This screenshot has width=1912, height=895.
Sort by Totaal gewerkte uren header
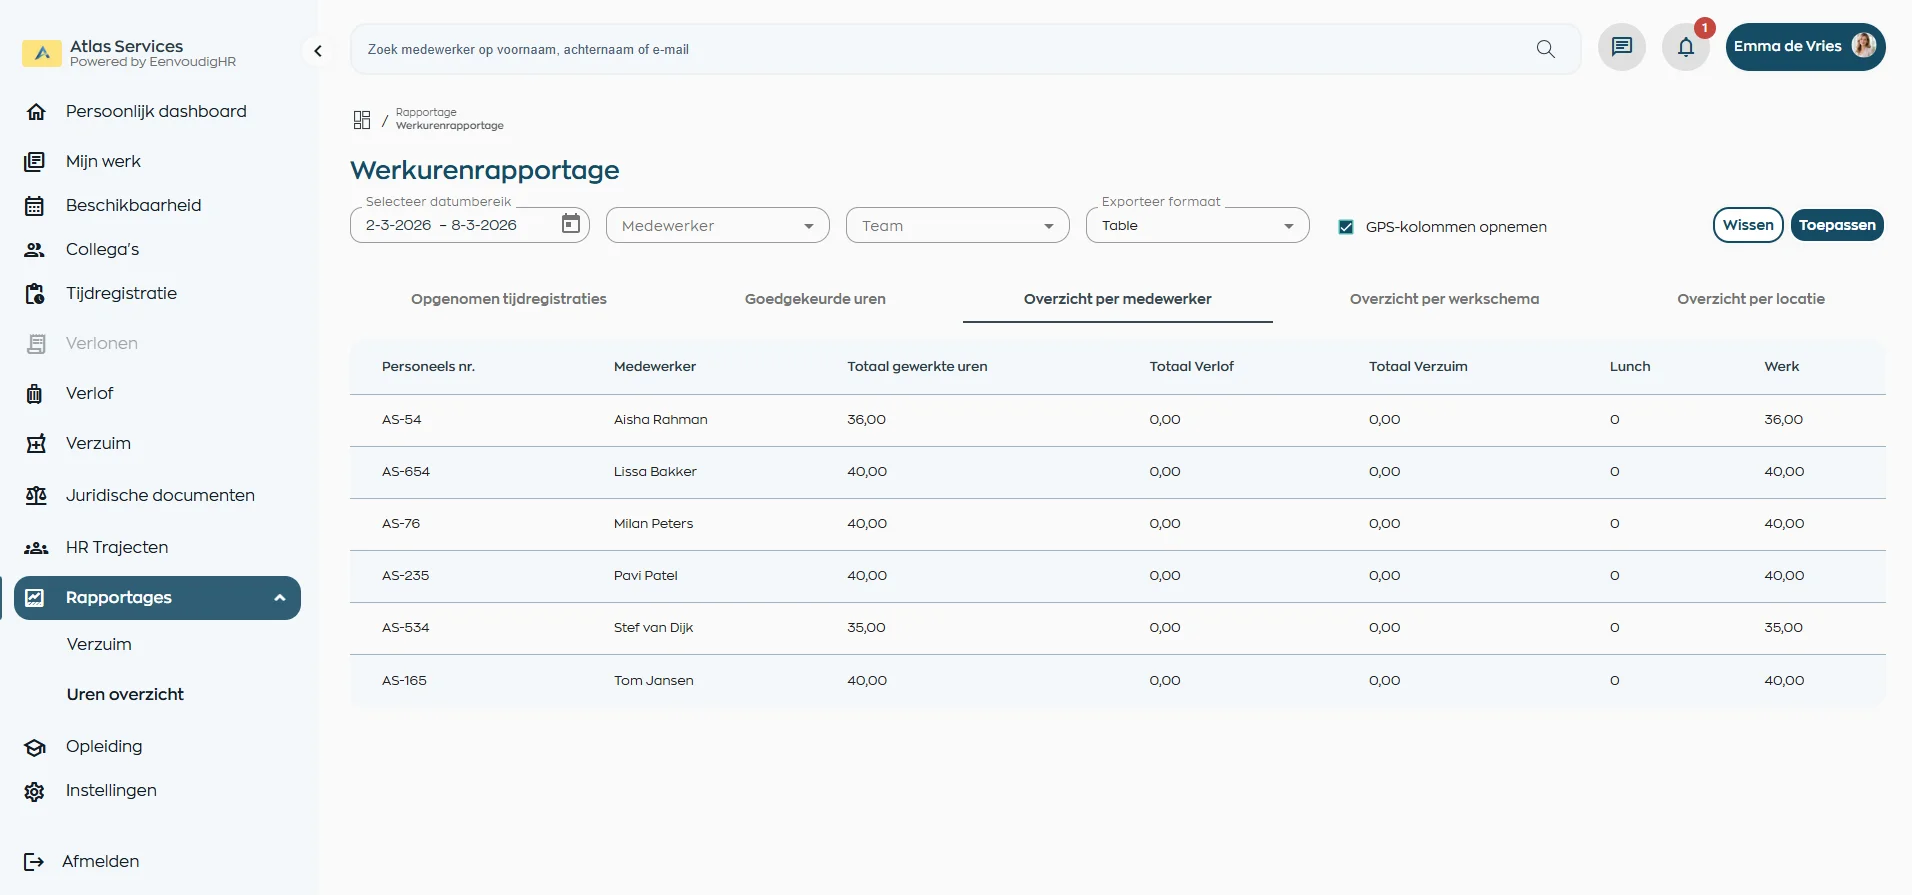917,367
